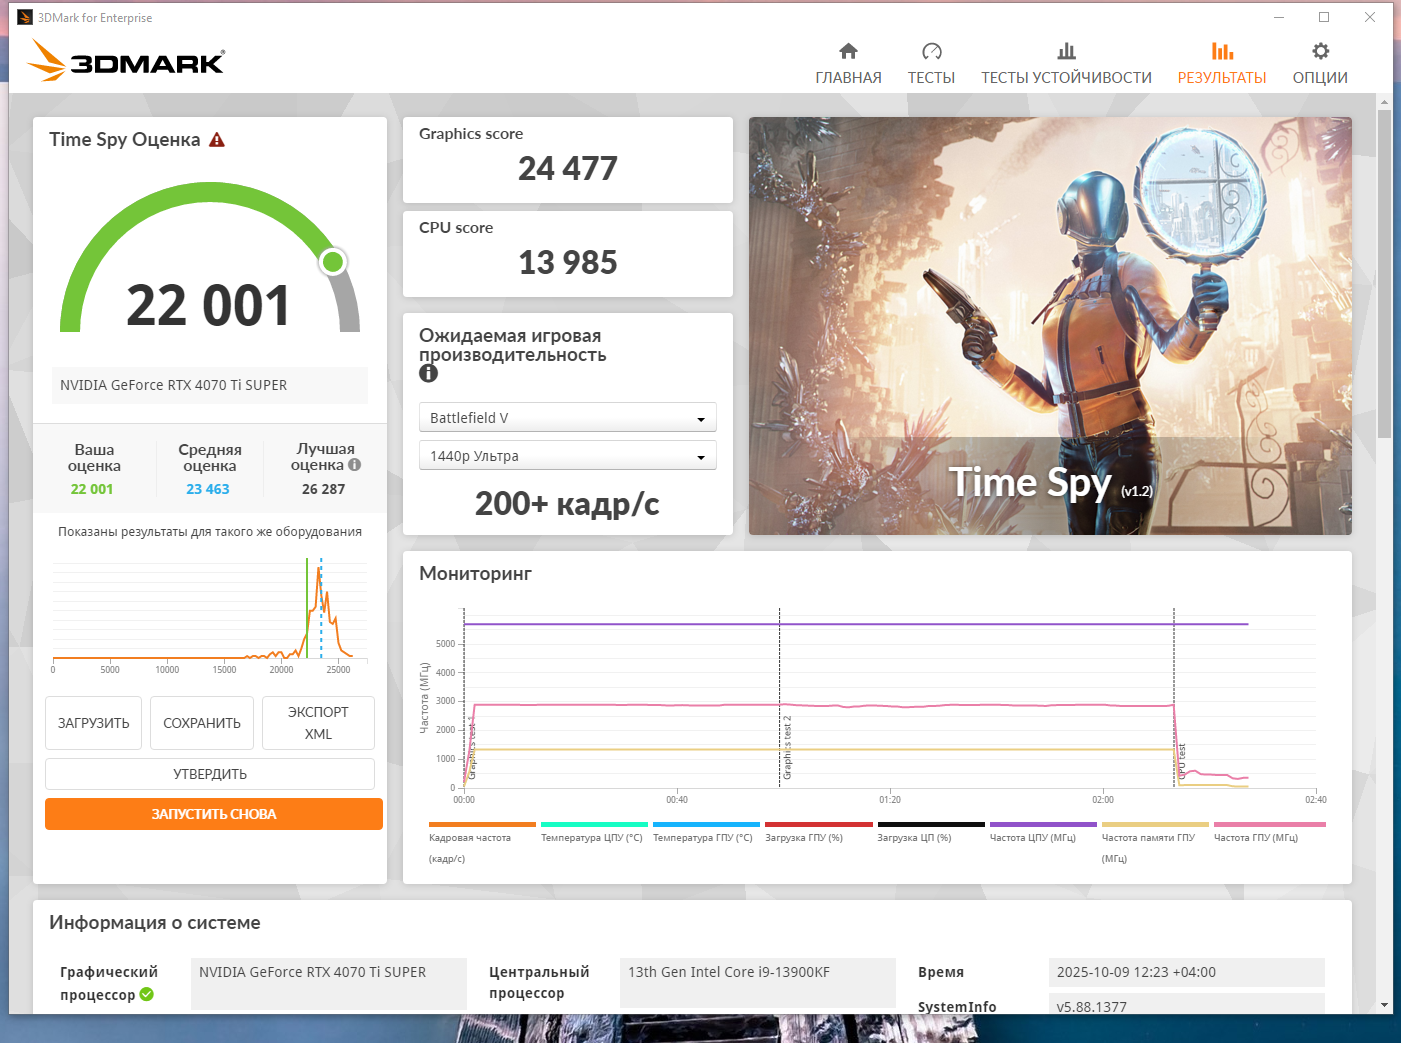Expand the 1440p Ультра preset dropdown
The image size is (1401, 1043).
point(567,455)
